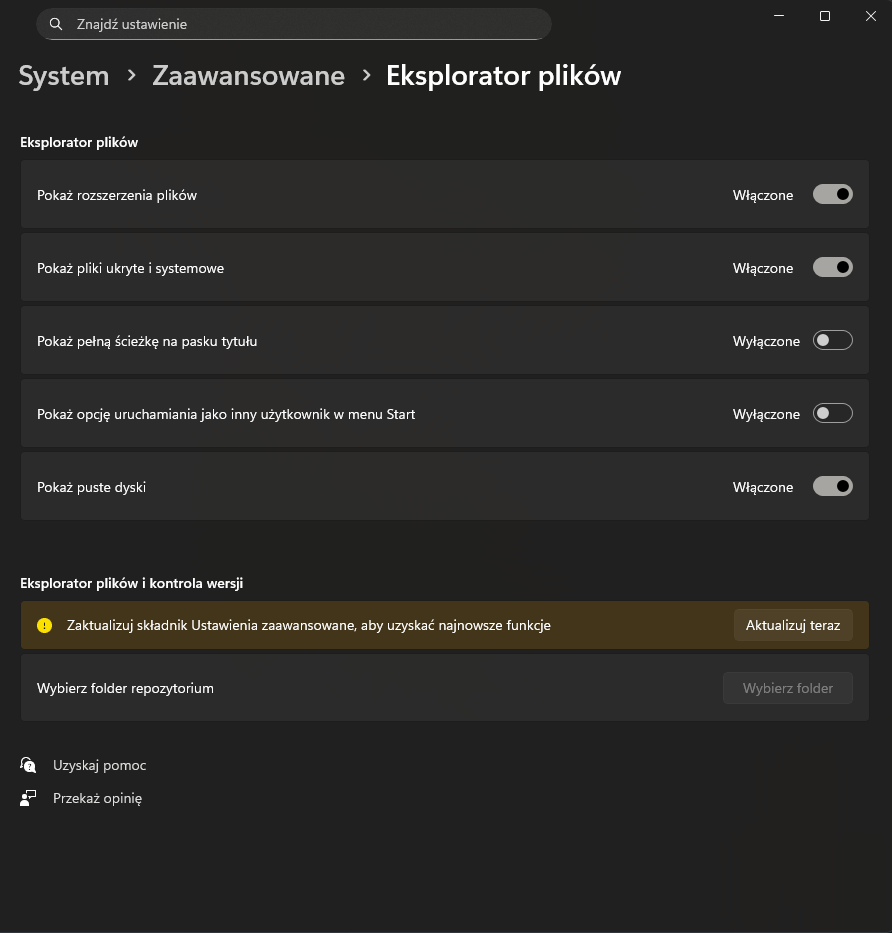The image size is (892, 933).
Task: Click Aktualizuj teraz button
Action: tap(793, 625)
